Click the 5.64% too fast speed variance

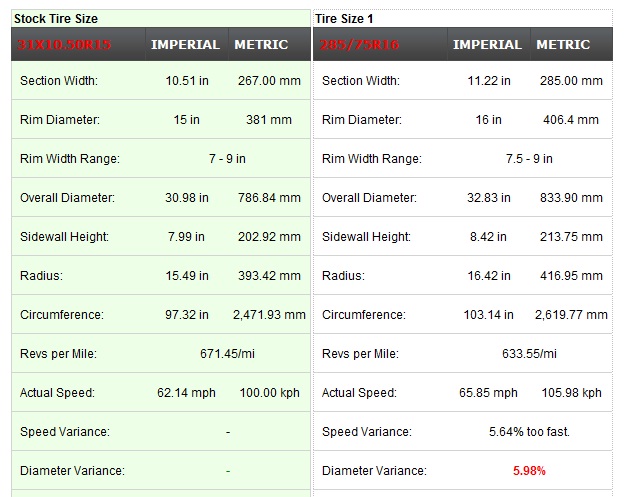[x=529, y=432]
